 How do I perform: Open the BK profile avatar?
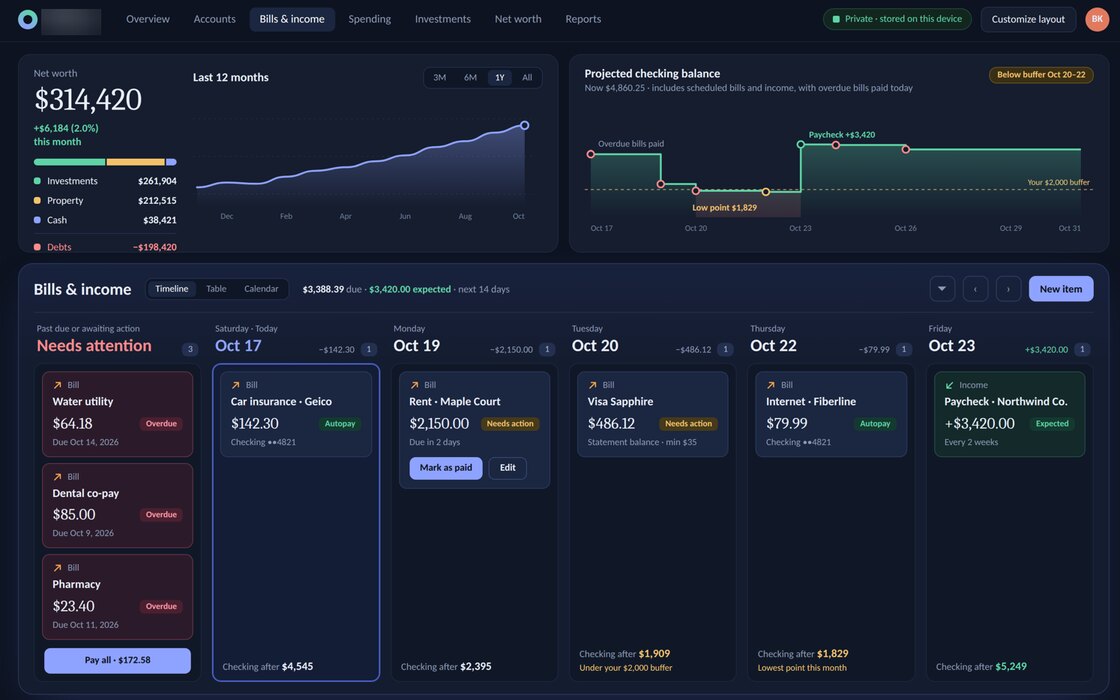(x=1096, y=19)
